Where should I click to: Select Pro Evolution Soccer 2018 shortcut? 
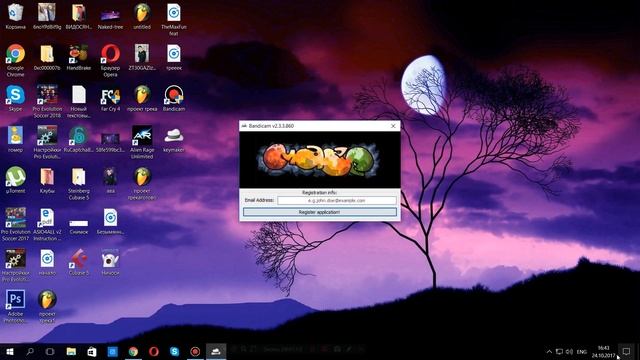(47, 101)
